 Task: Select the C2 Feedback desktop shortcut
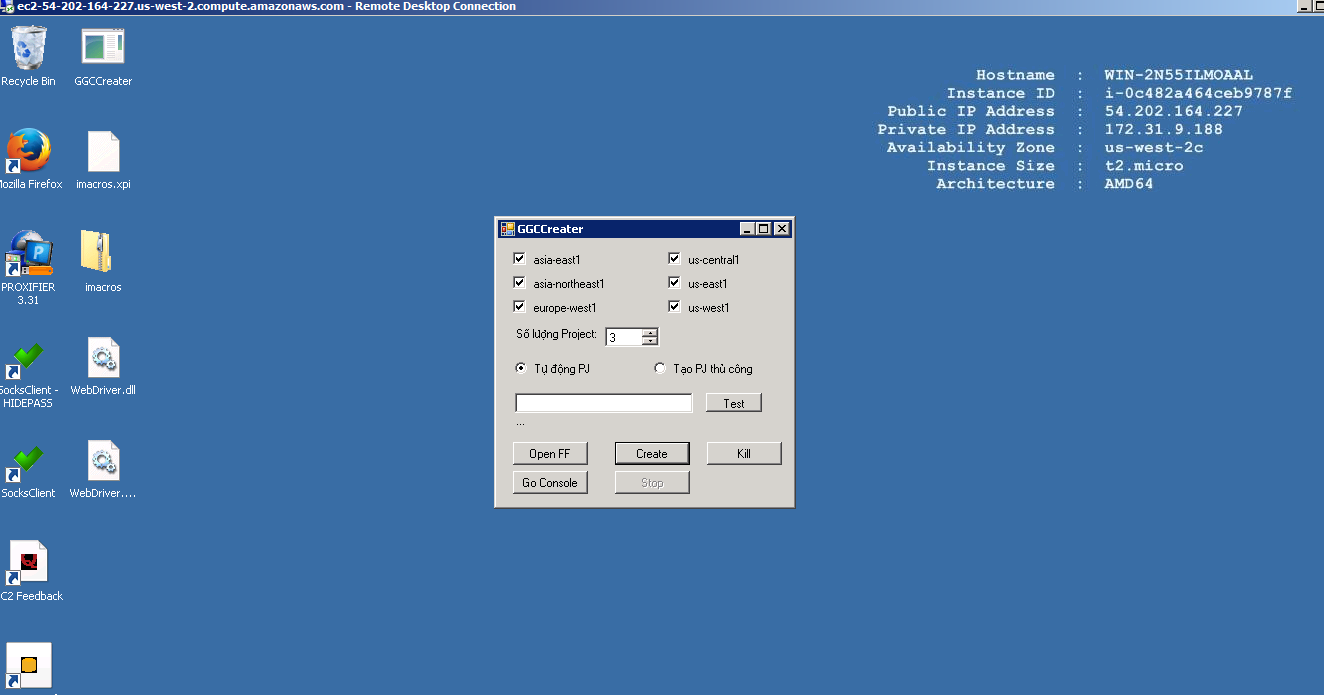tap(28, 564)
